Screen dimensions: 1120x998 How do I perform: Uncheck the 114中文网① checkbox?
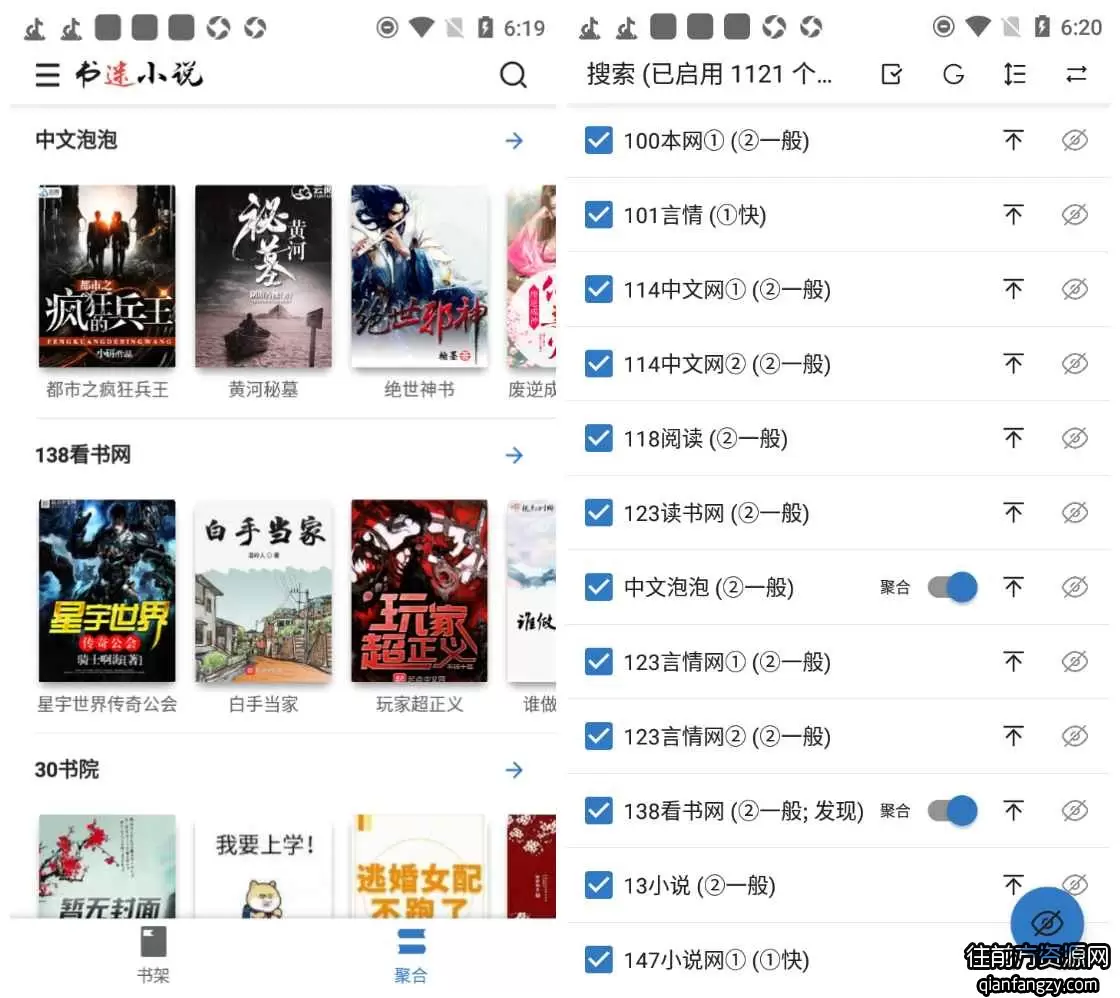pos(598,289)
